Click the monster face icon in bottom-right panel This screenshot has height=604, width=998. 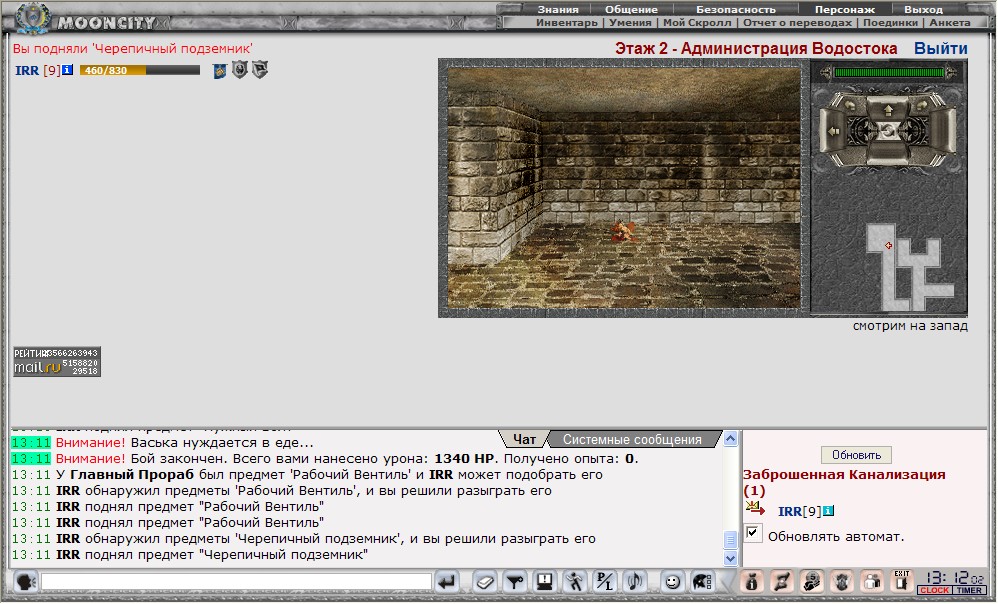841,582
